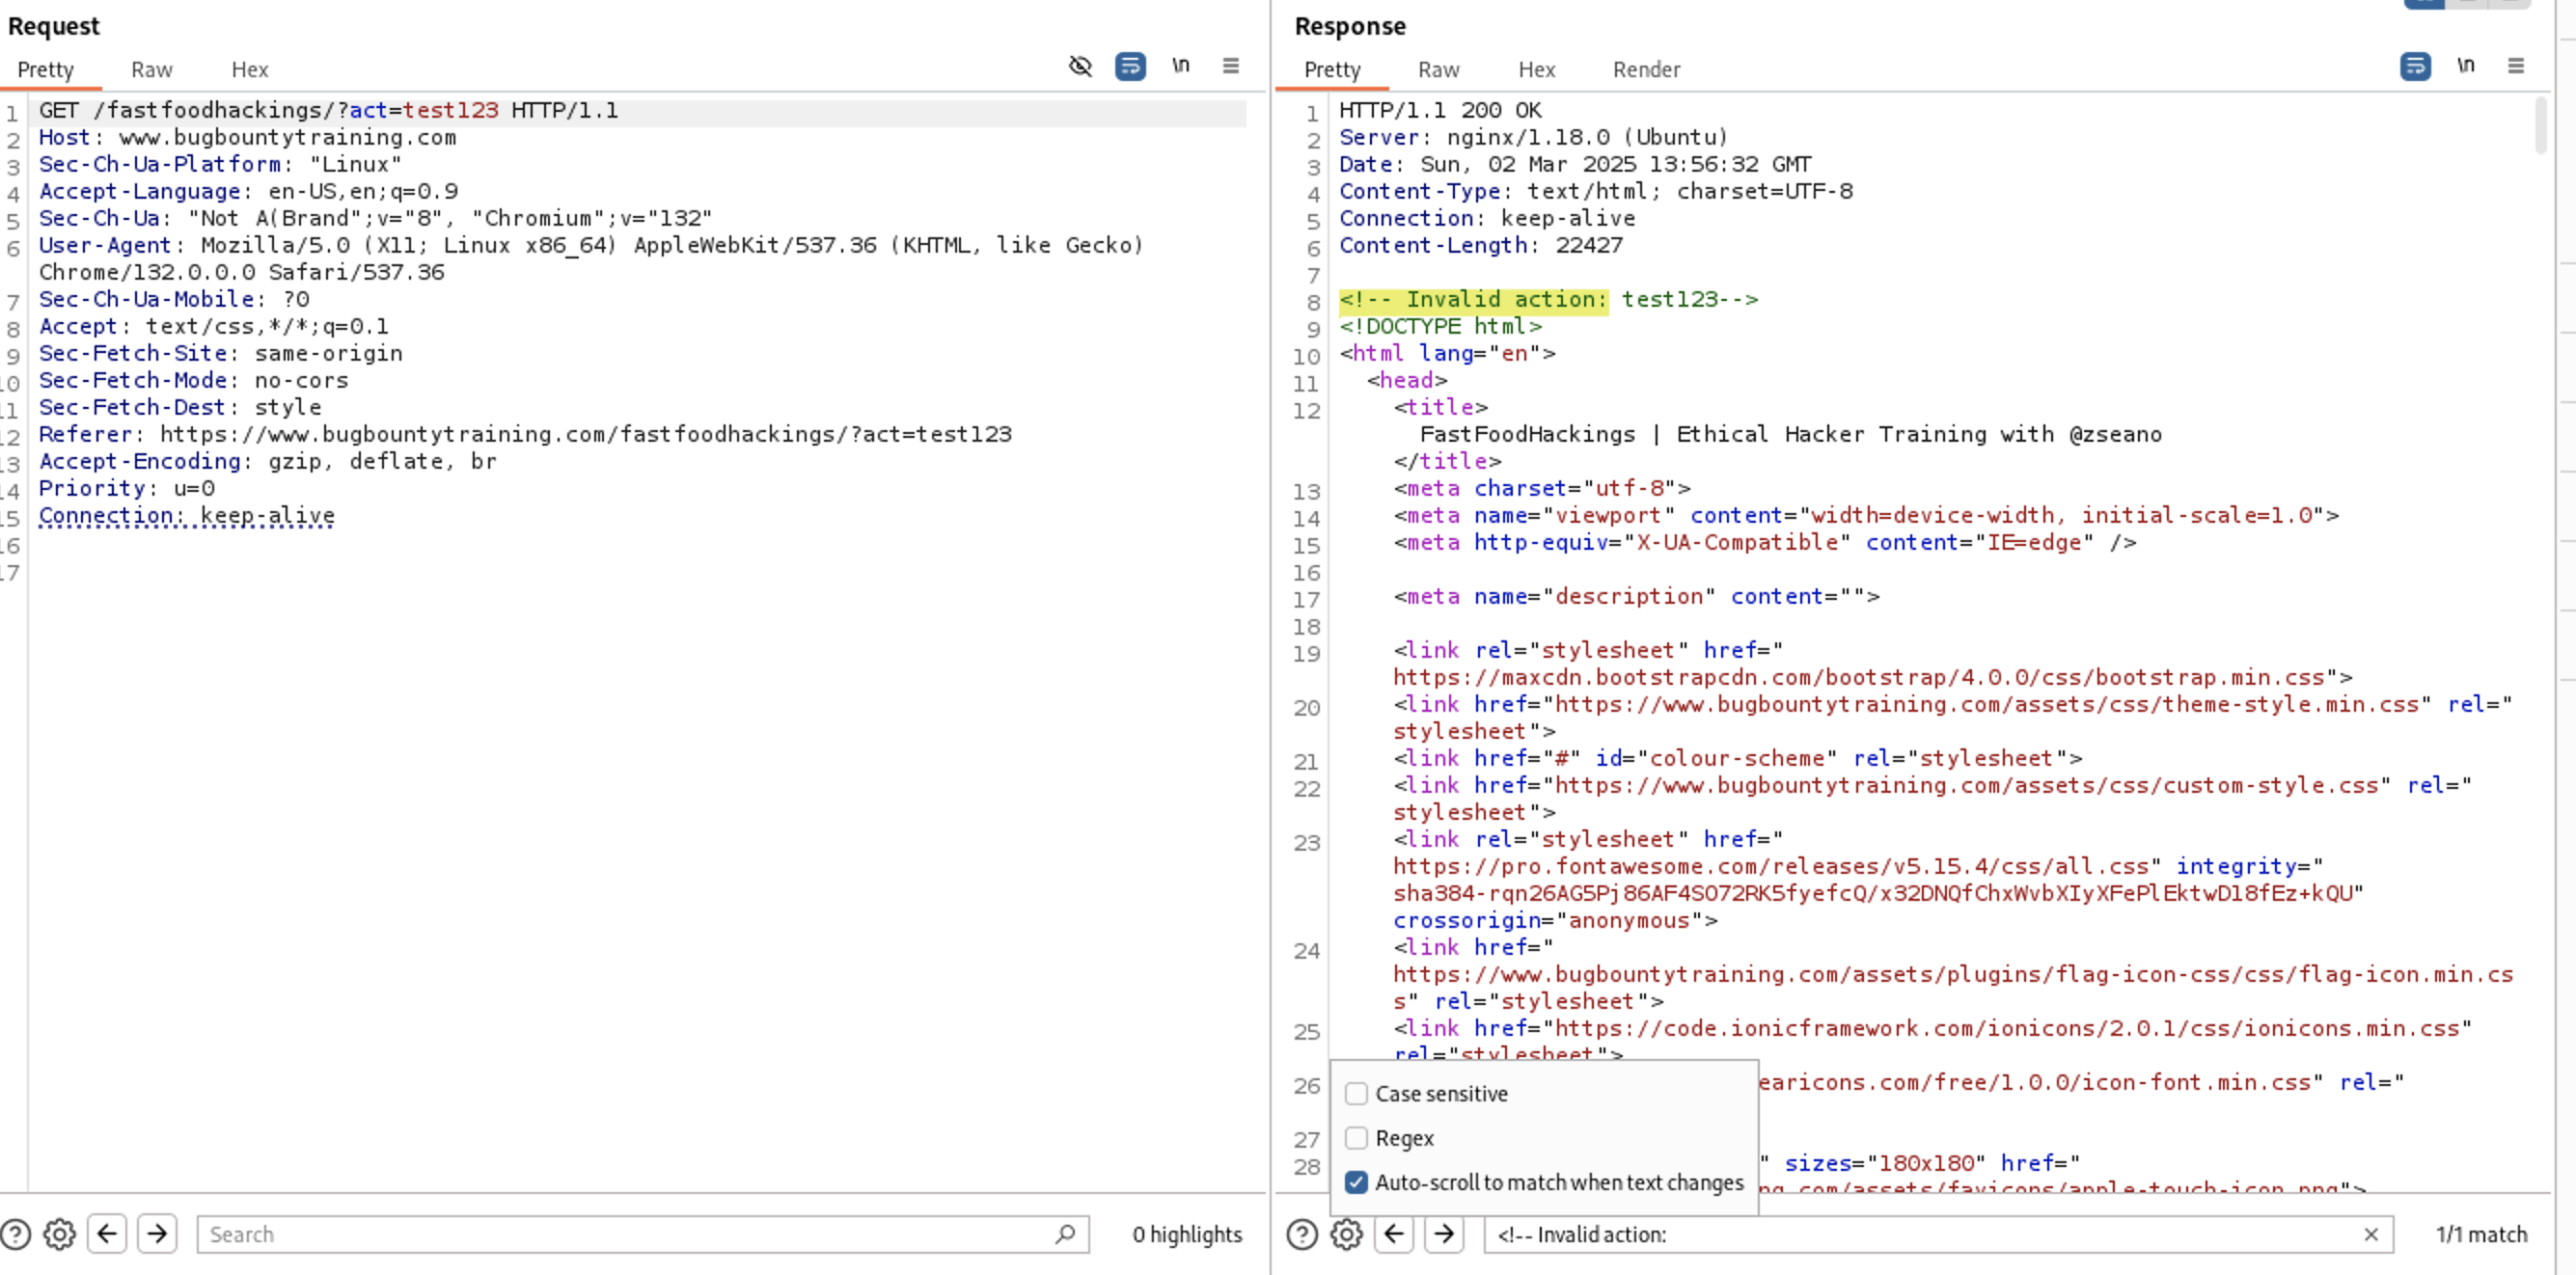Click highlighted Invalid action comment text
The image size is (2576, 1275).
coord(1474,299)
